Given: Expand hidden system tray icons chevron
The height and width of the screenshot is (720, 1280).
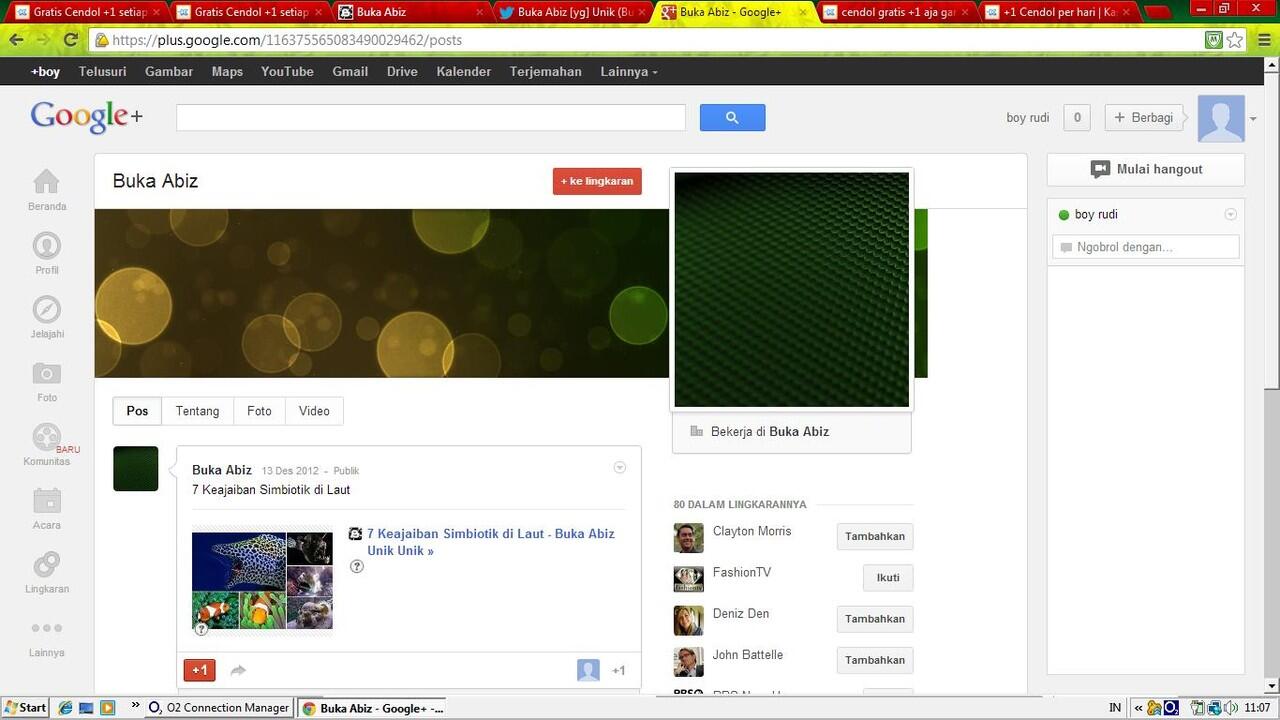Looking at the screenshot, I should (x=1138, y=708).
